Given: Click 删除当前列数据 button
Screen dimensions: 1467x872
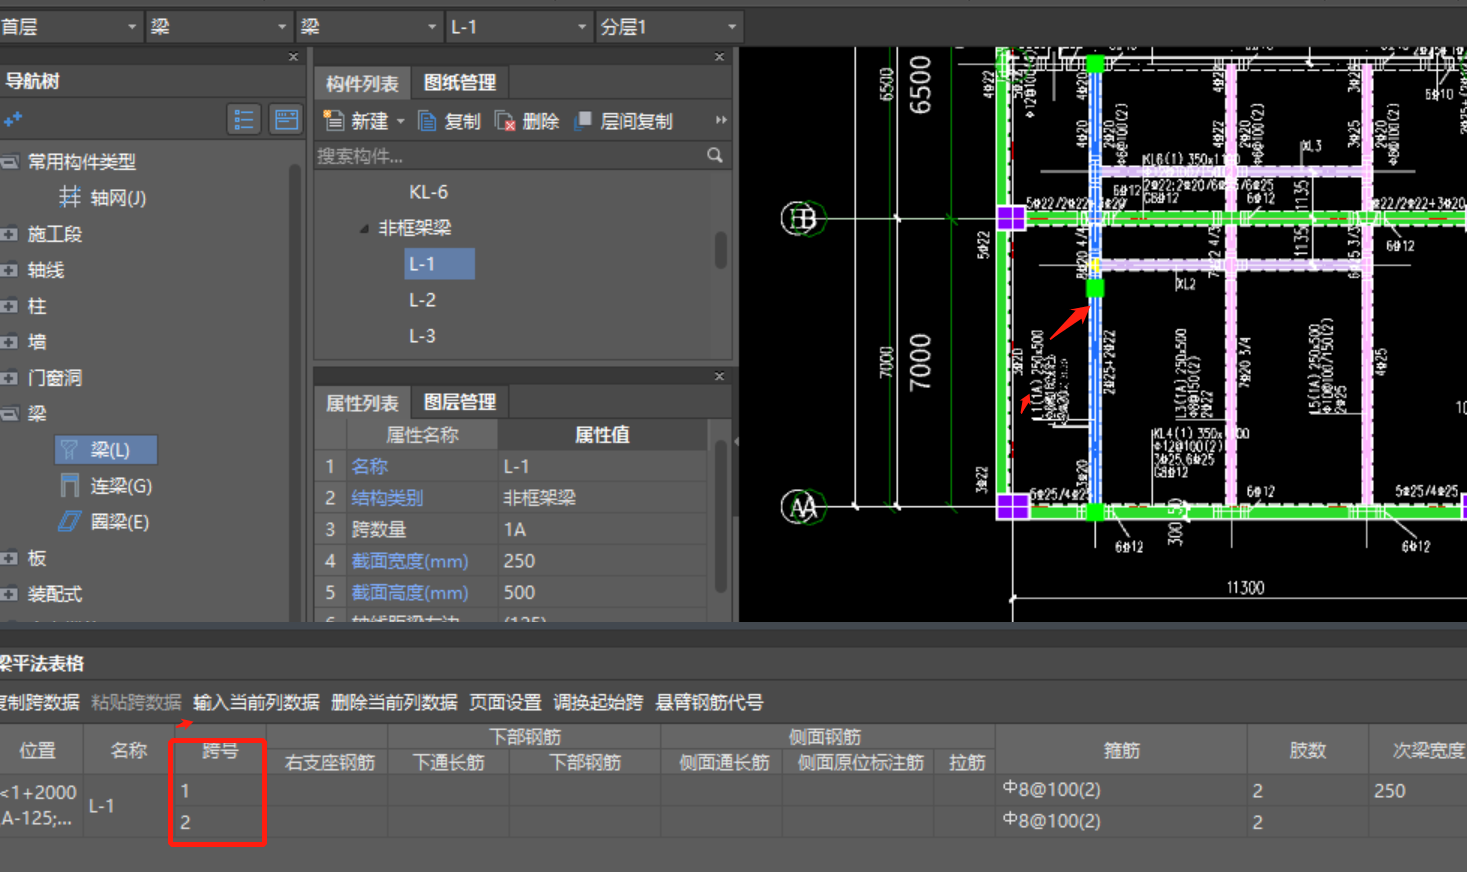Looking at the screenshot, I should pyautogui.click(x=394, y=702).
